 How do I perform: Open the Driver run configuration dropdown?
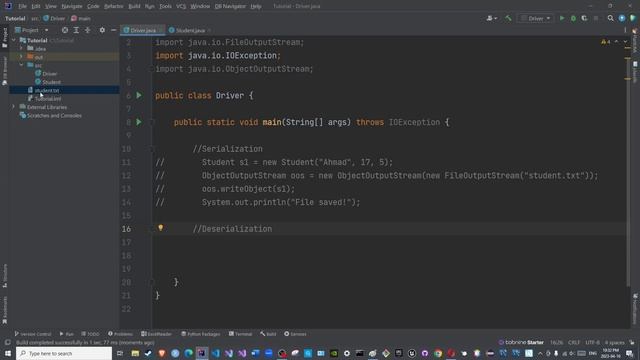[x=536, y=18]
